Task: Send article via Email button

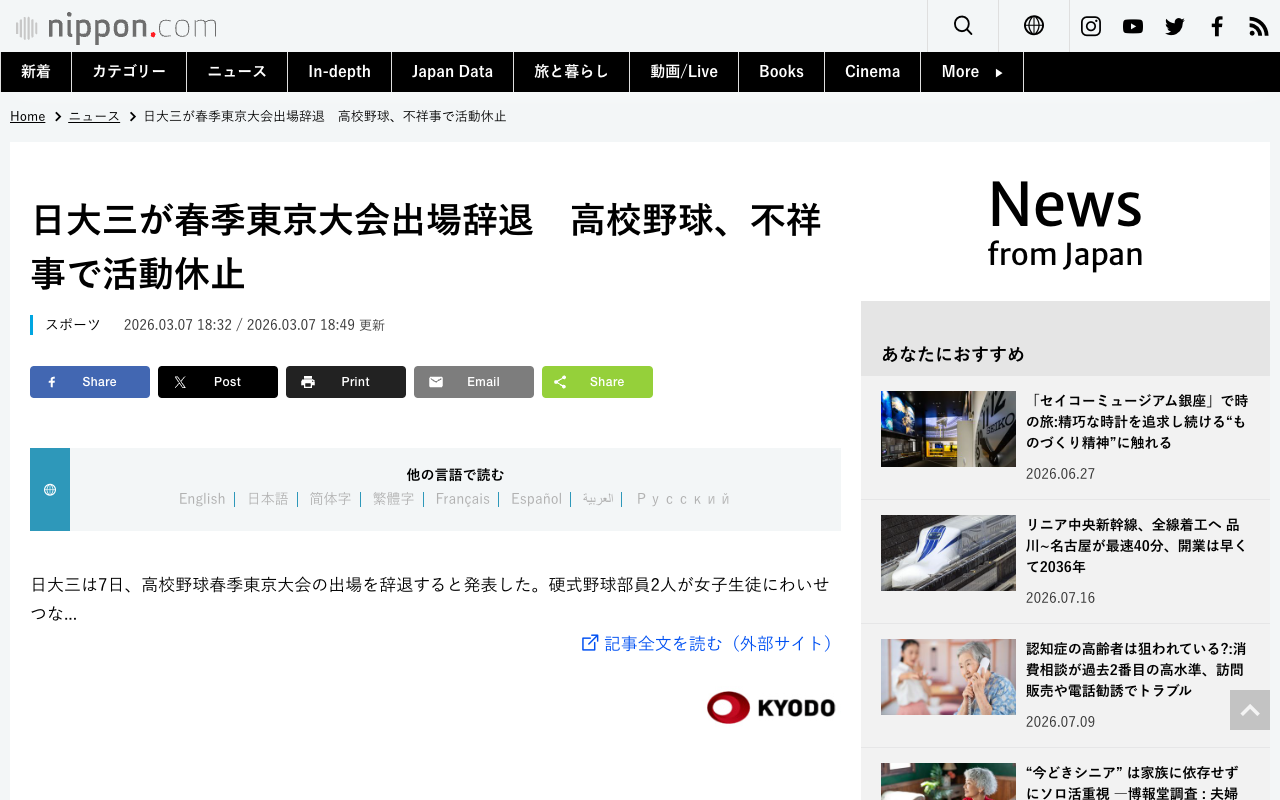Action: pyautogui.click(x=474, y=382)
